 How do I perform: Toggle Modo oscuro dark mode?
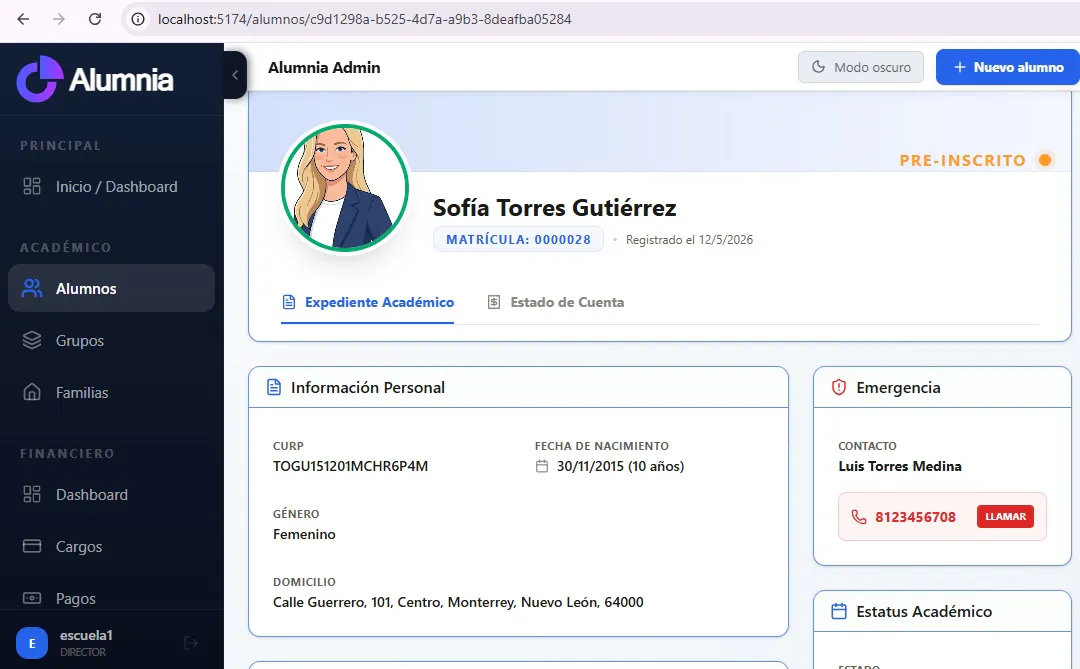(860, 68)
